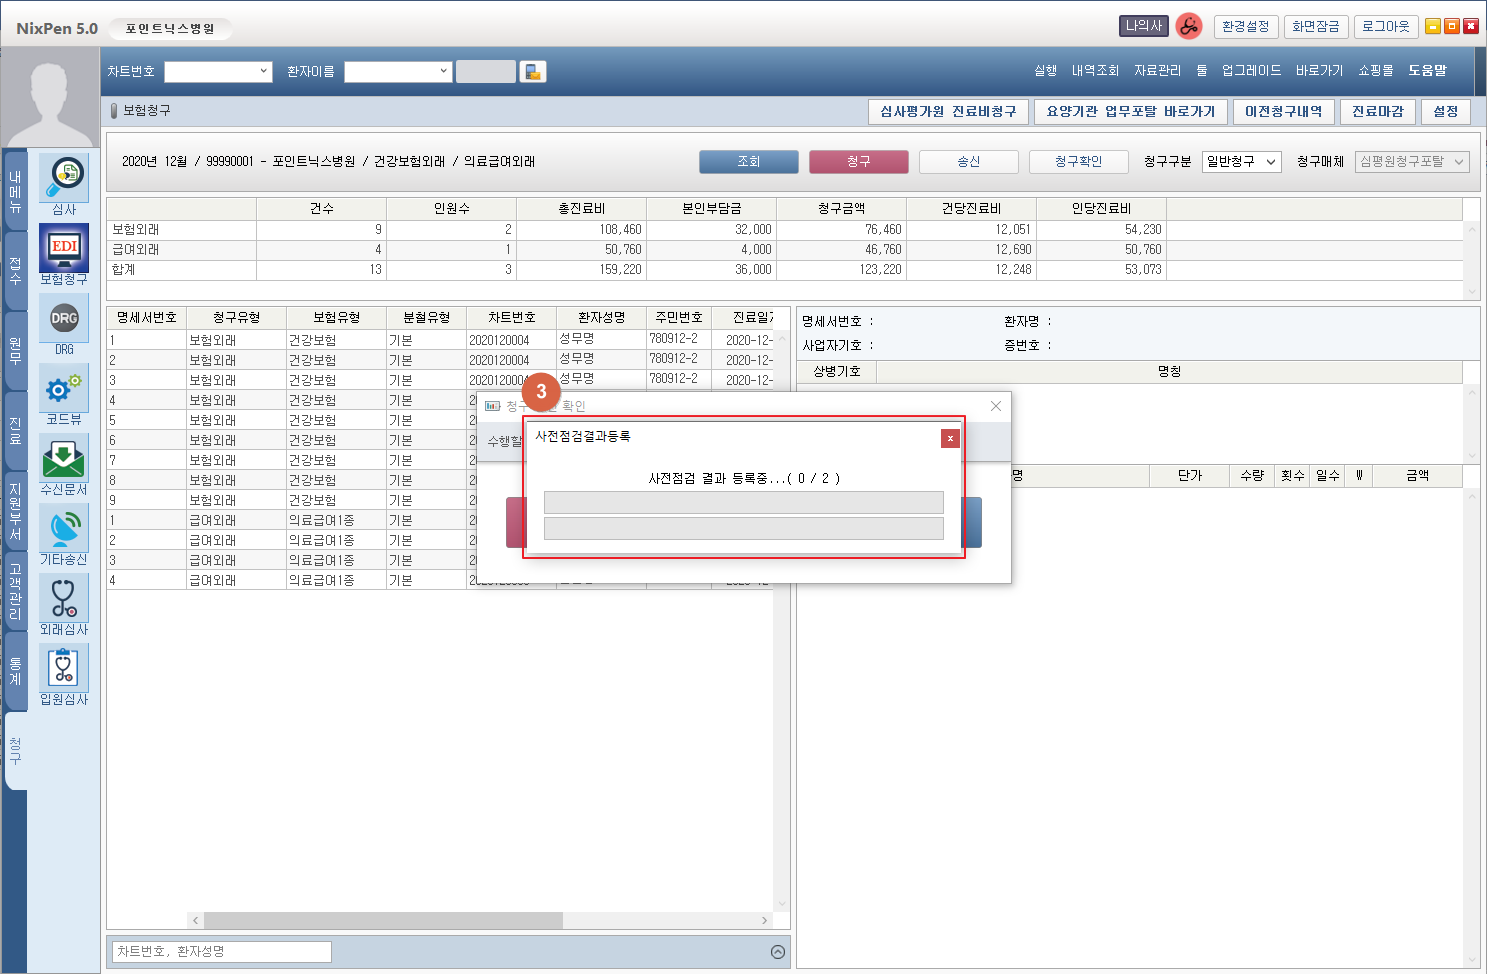
Task: Launch the 코드뷰 gears icon
Action: point(64,389)
